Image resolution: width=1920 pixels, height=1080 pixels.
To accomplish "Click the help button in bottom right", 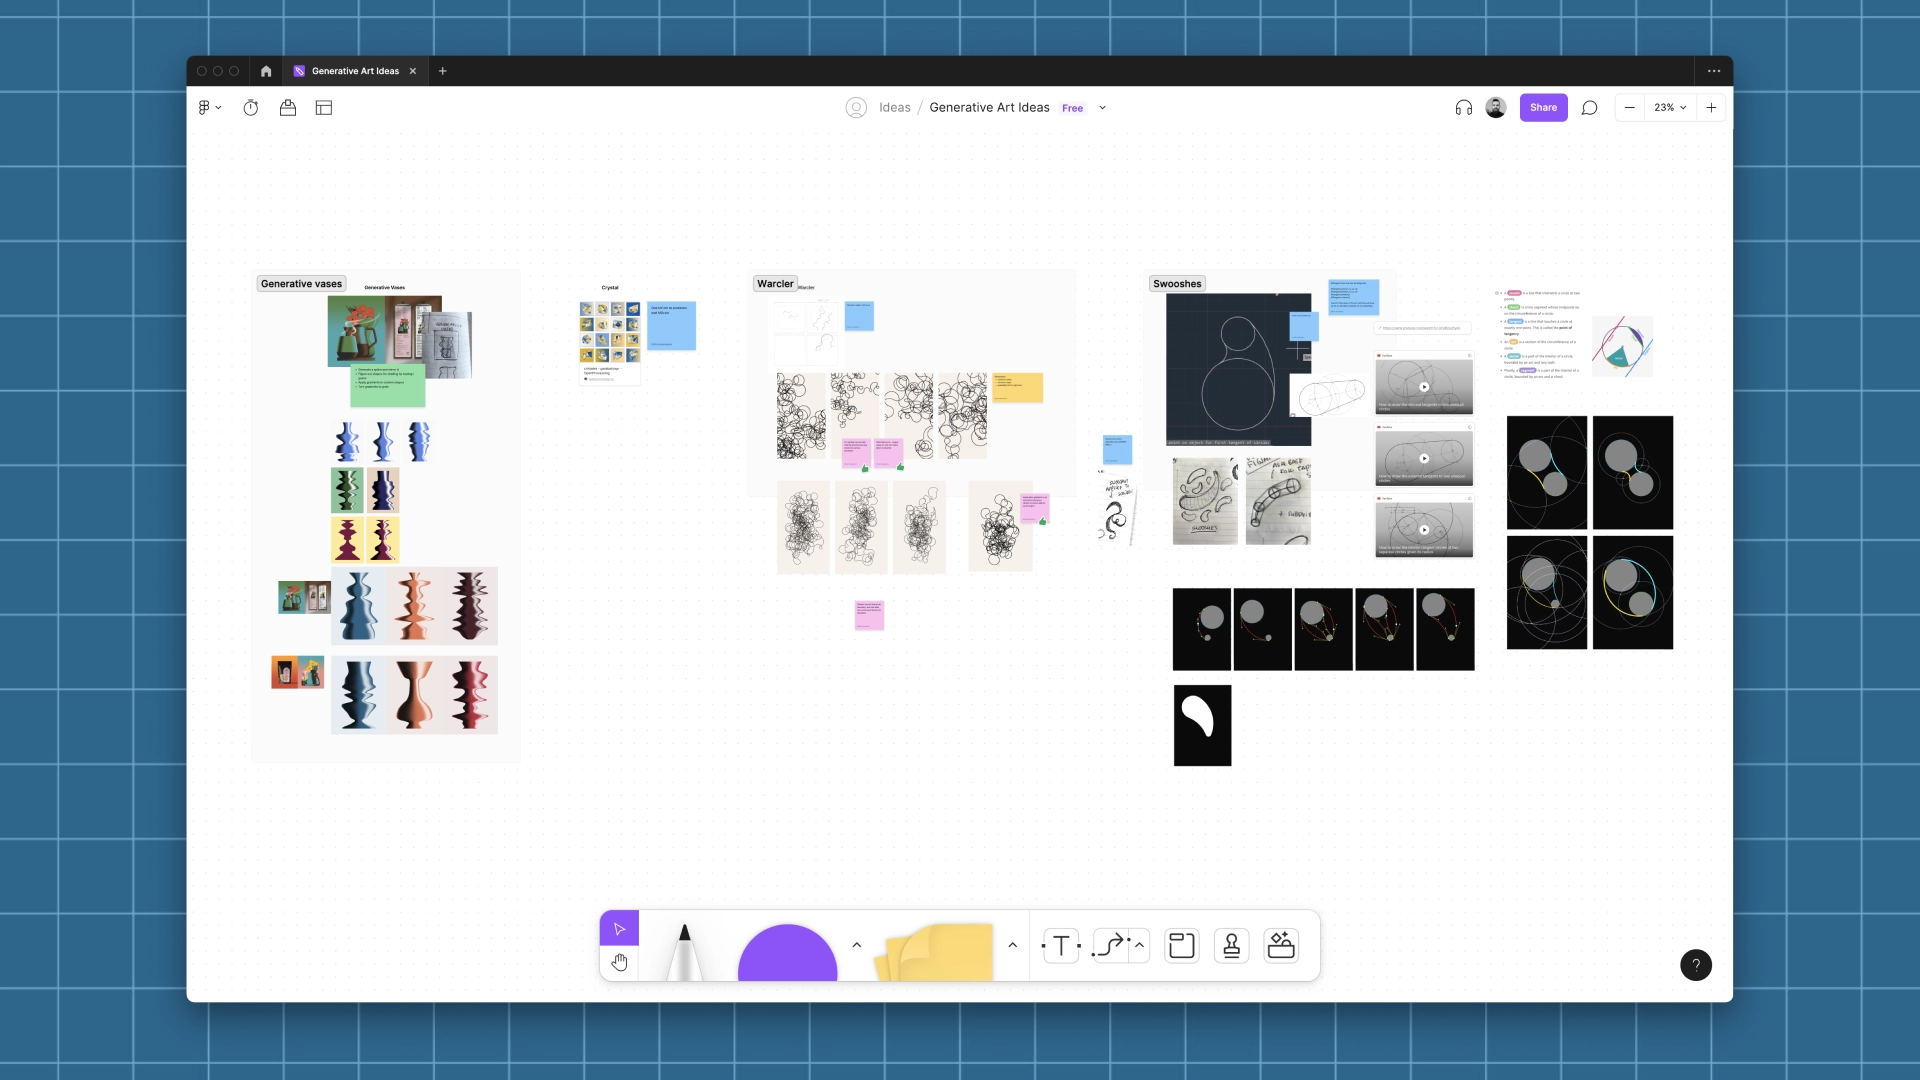I will pos(1697,965).
